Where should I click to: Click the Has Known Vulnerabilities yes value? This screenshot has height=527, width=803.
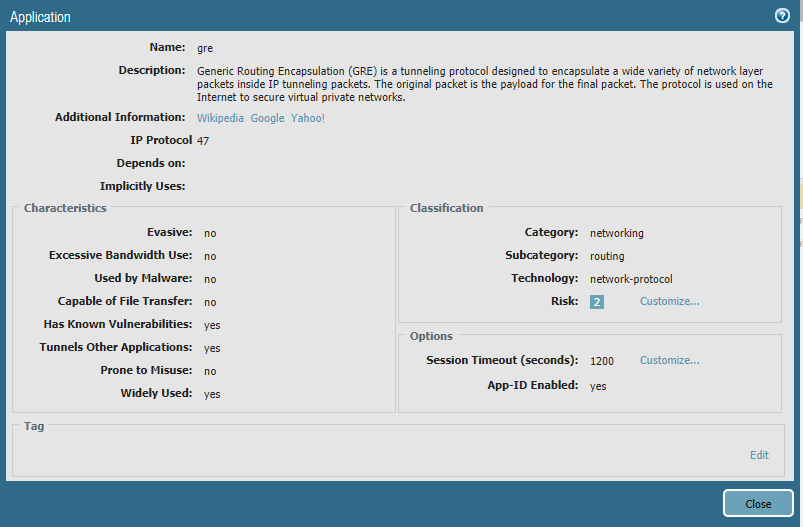[212, 325]
